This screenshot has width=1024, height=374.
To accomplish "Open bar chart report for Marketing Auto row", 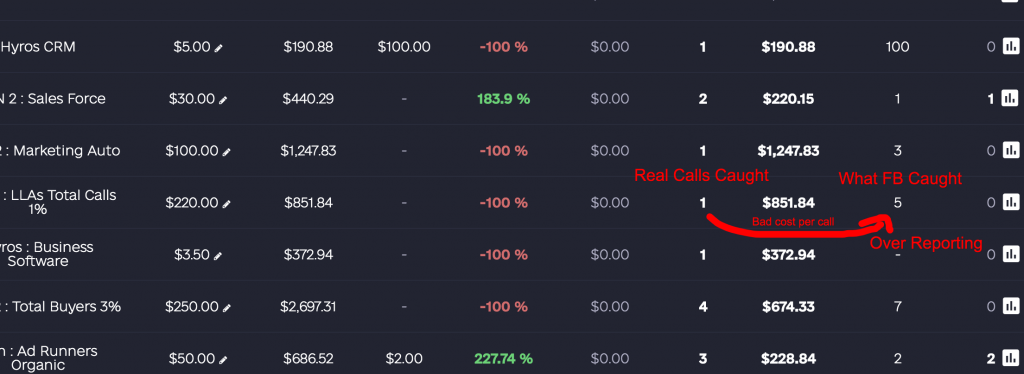I will (x=1010, y=151).
